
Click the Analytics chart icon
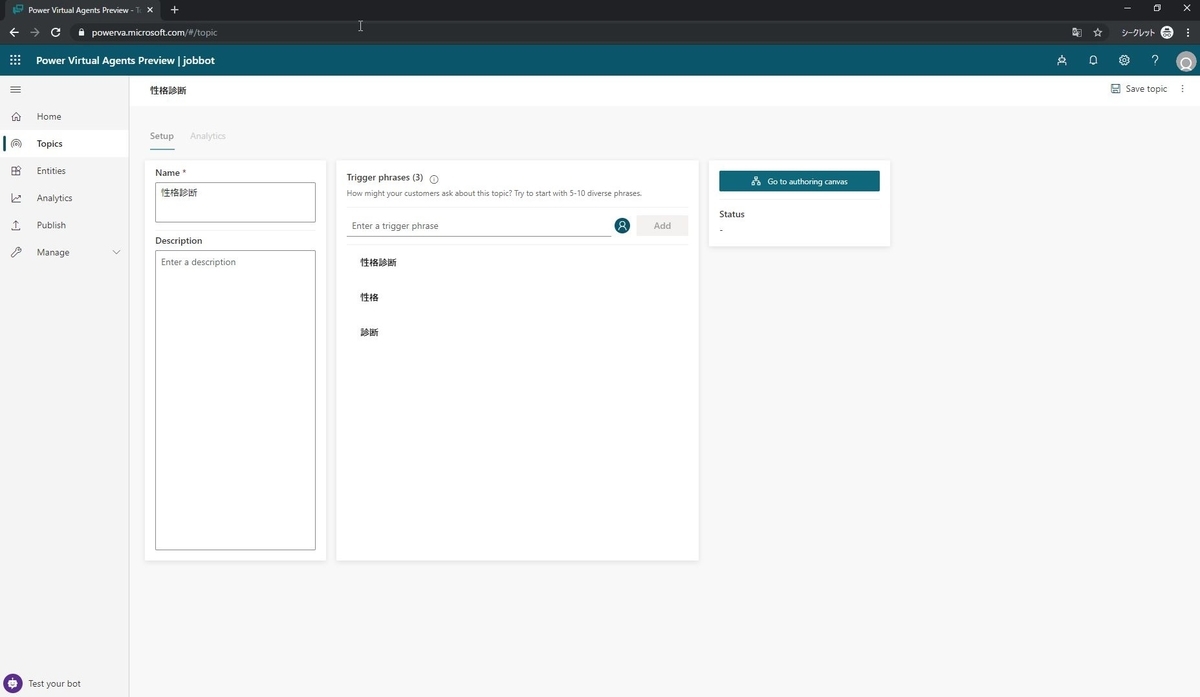coord(16,198)
